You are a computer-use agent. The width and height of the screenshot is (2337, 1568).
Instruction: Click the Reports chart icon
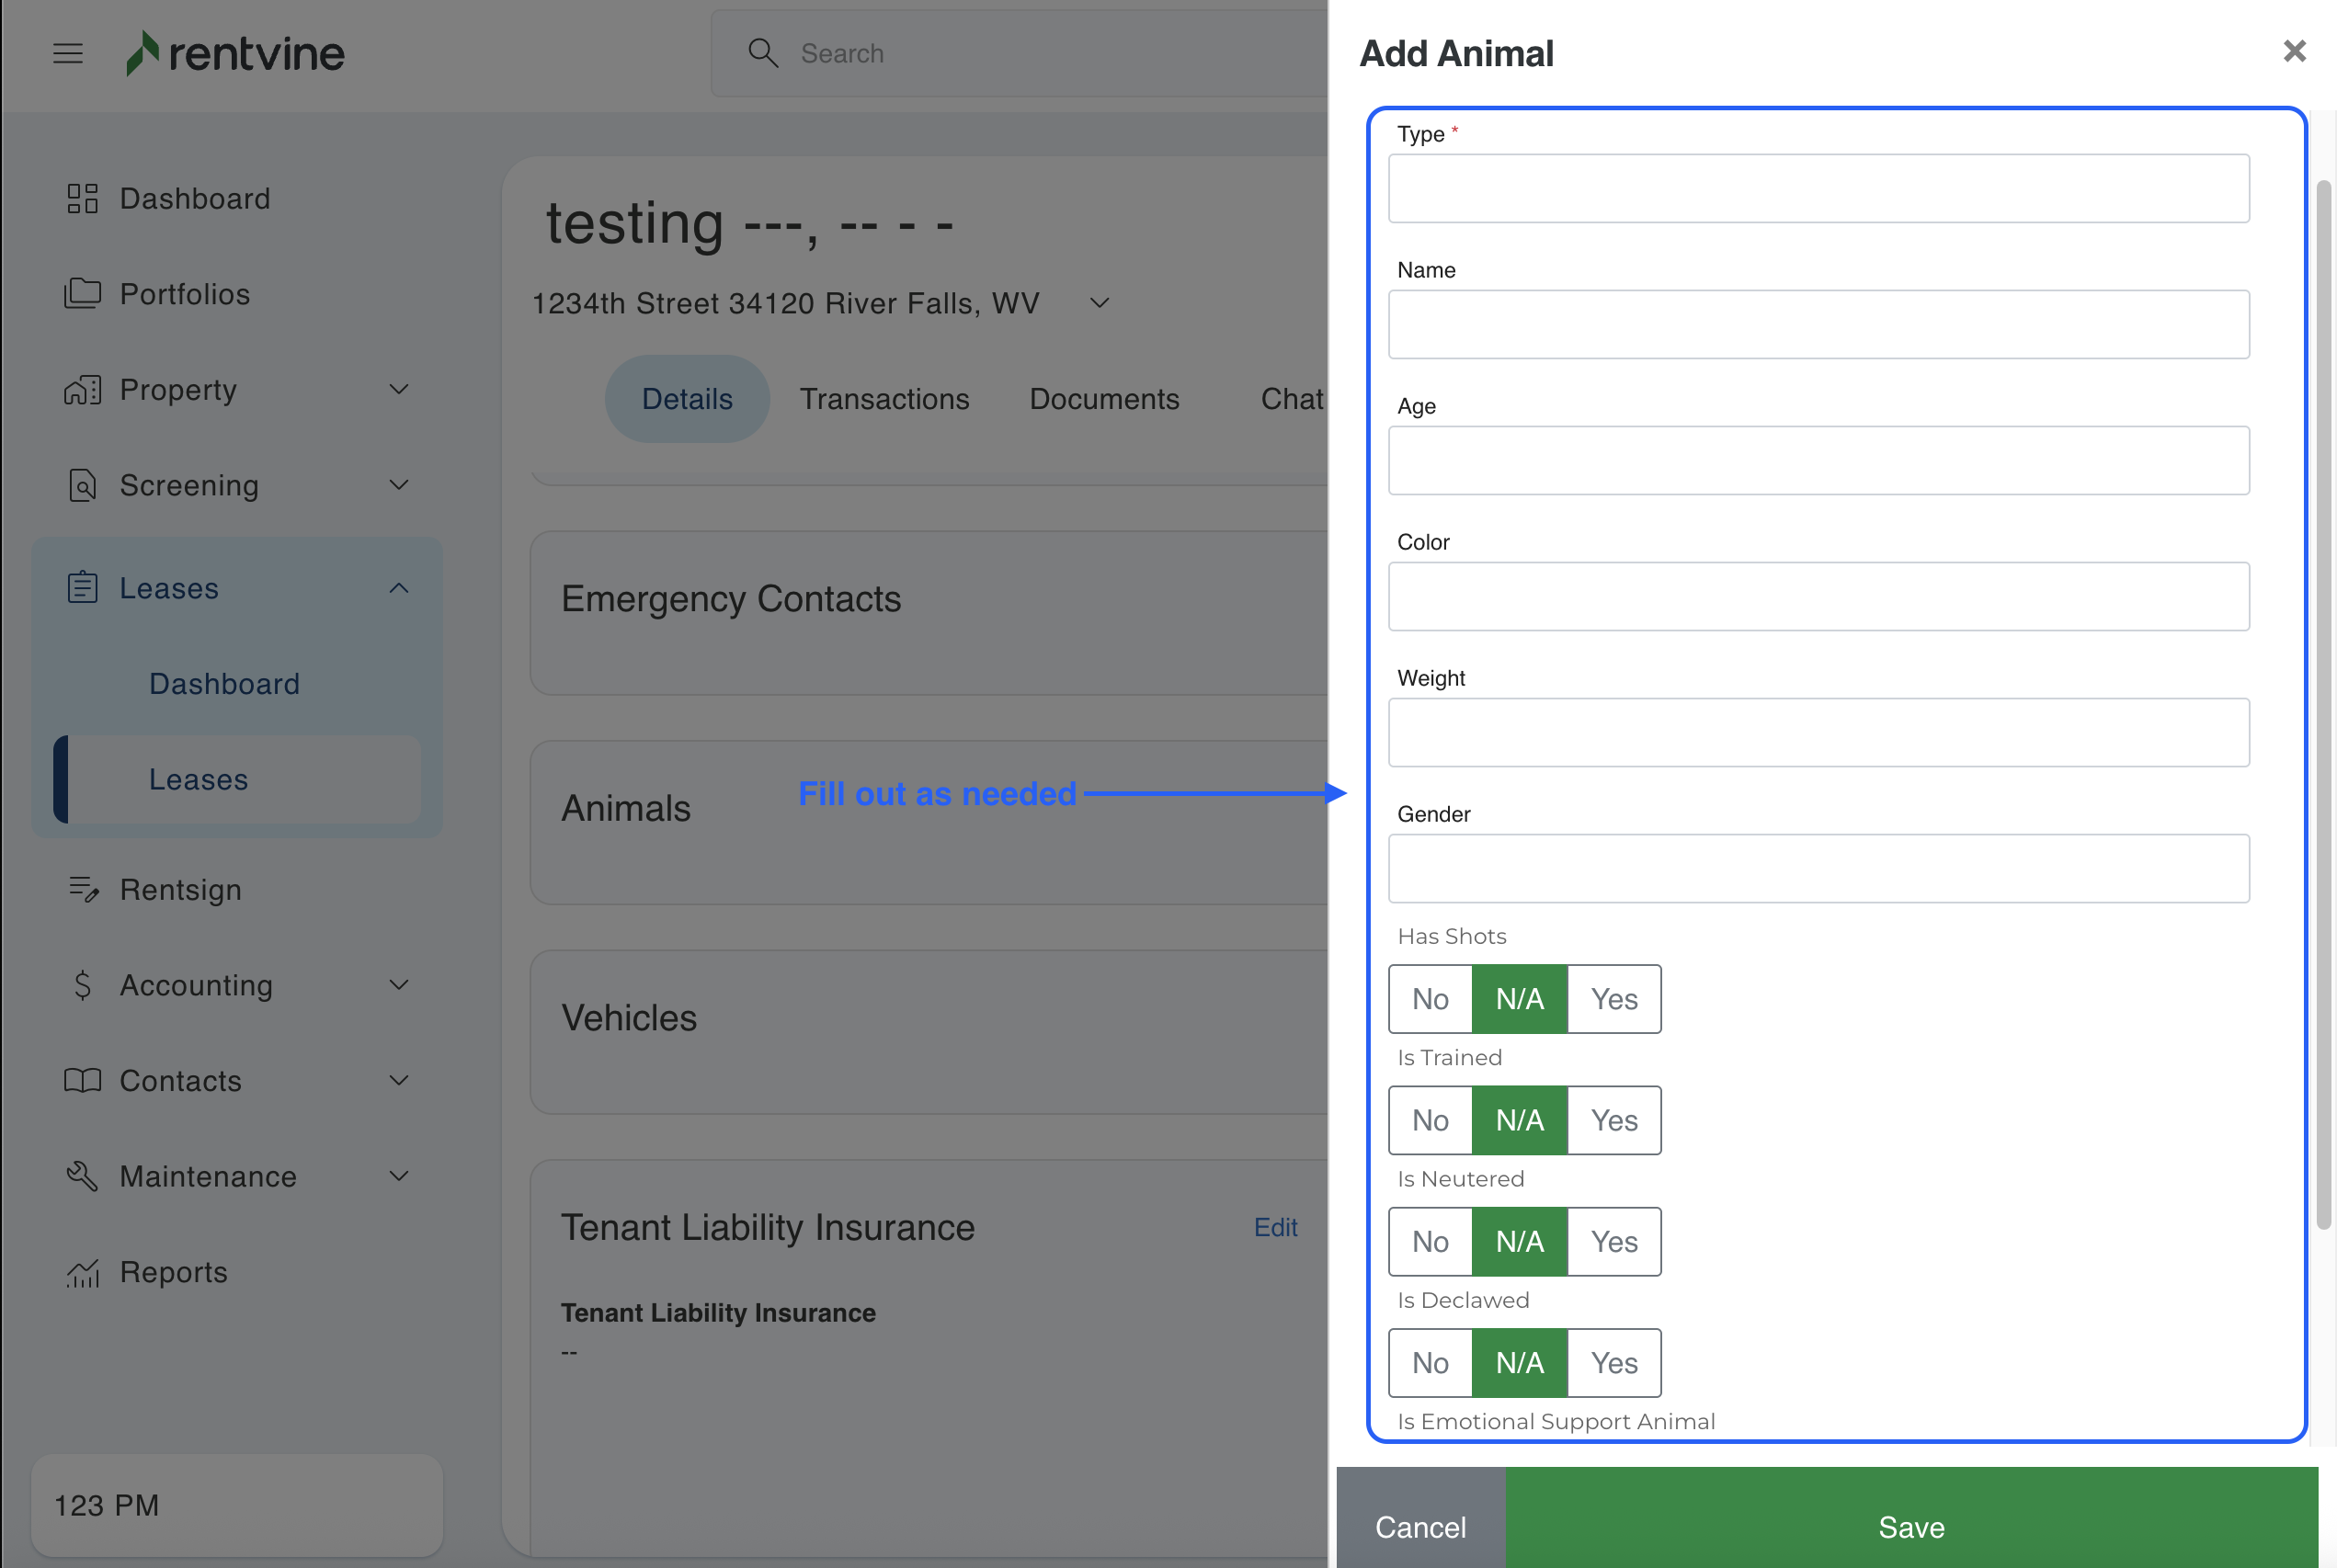[82, 1272]
